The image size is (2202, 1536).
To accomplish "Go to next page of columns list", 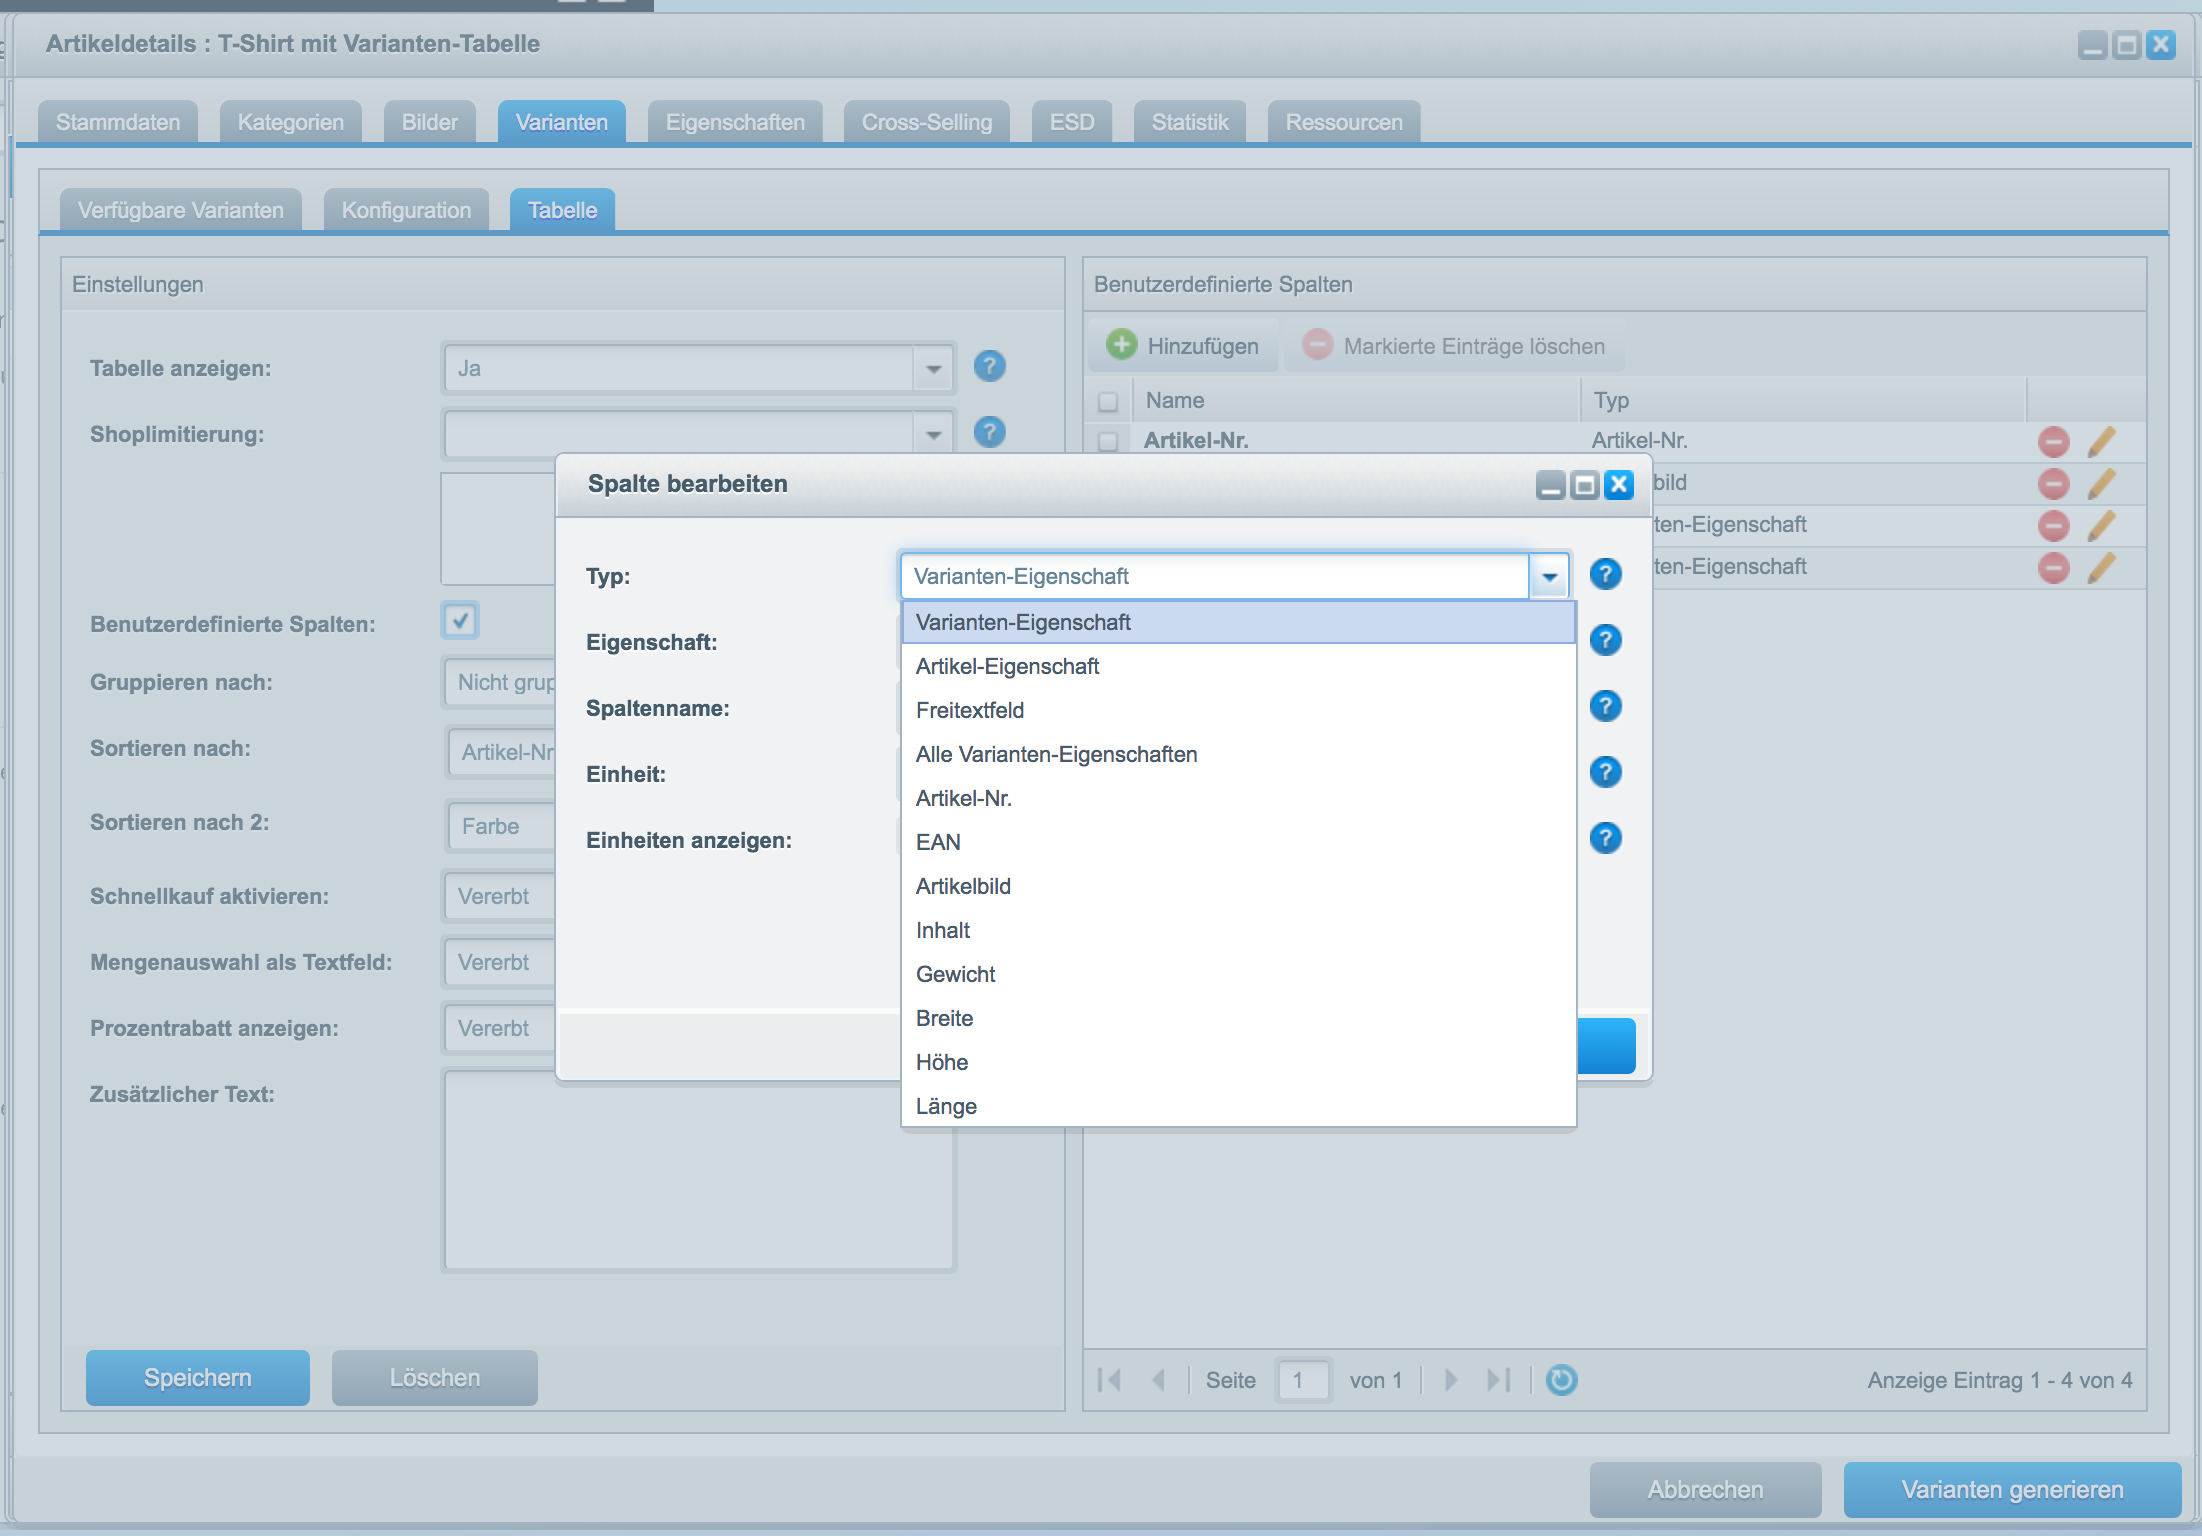I will pyautogui.click(x=1451, y=1380).
